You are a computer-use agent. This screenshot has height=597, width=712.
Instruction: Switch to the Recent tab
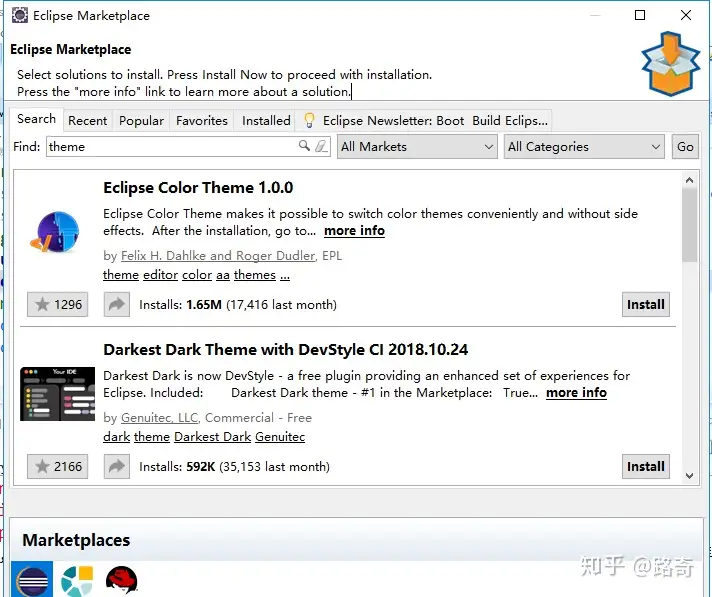pos(88,121)
